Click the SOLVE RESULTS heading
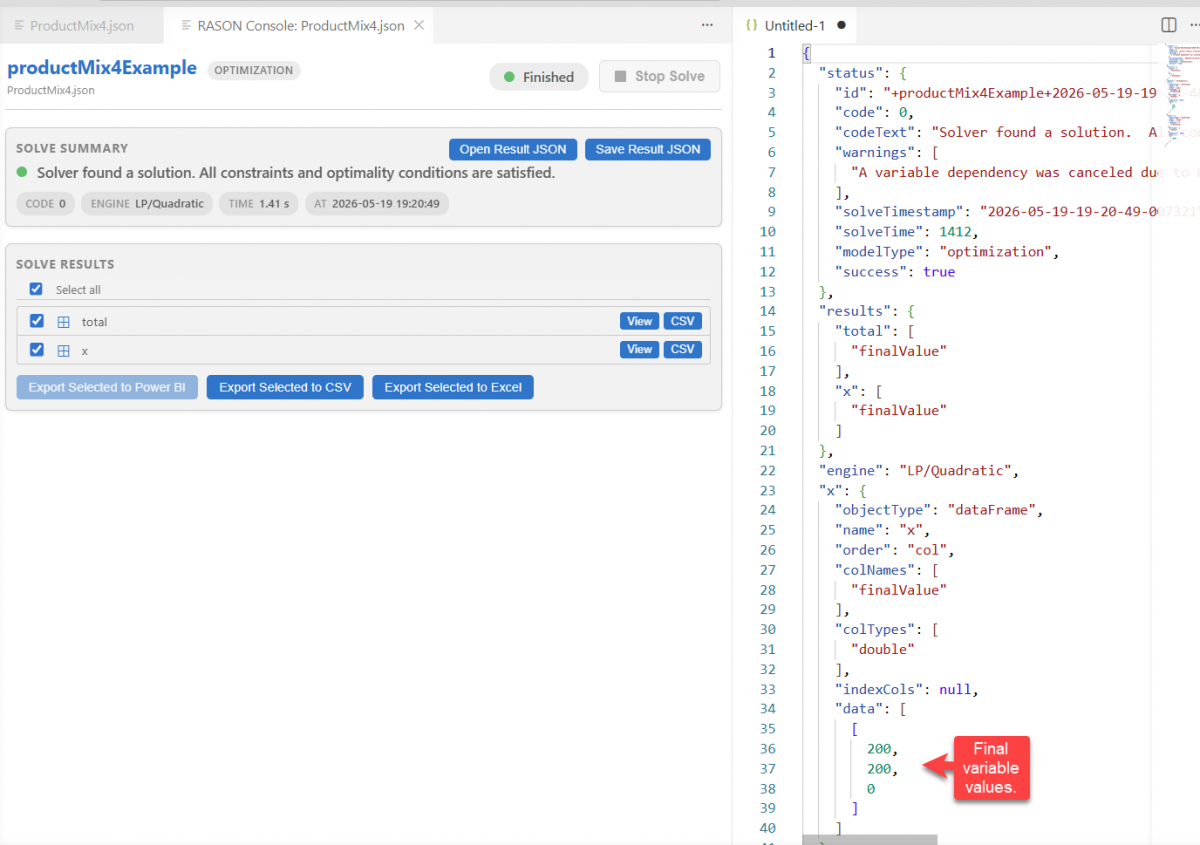1200x845 pixels. point(65,264)
